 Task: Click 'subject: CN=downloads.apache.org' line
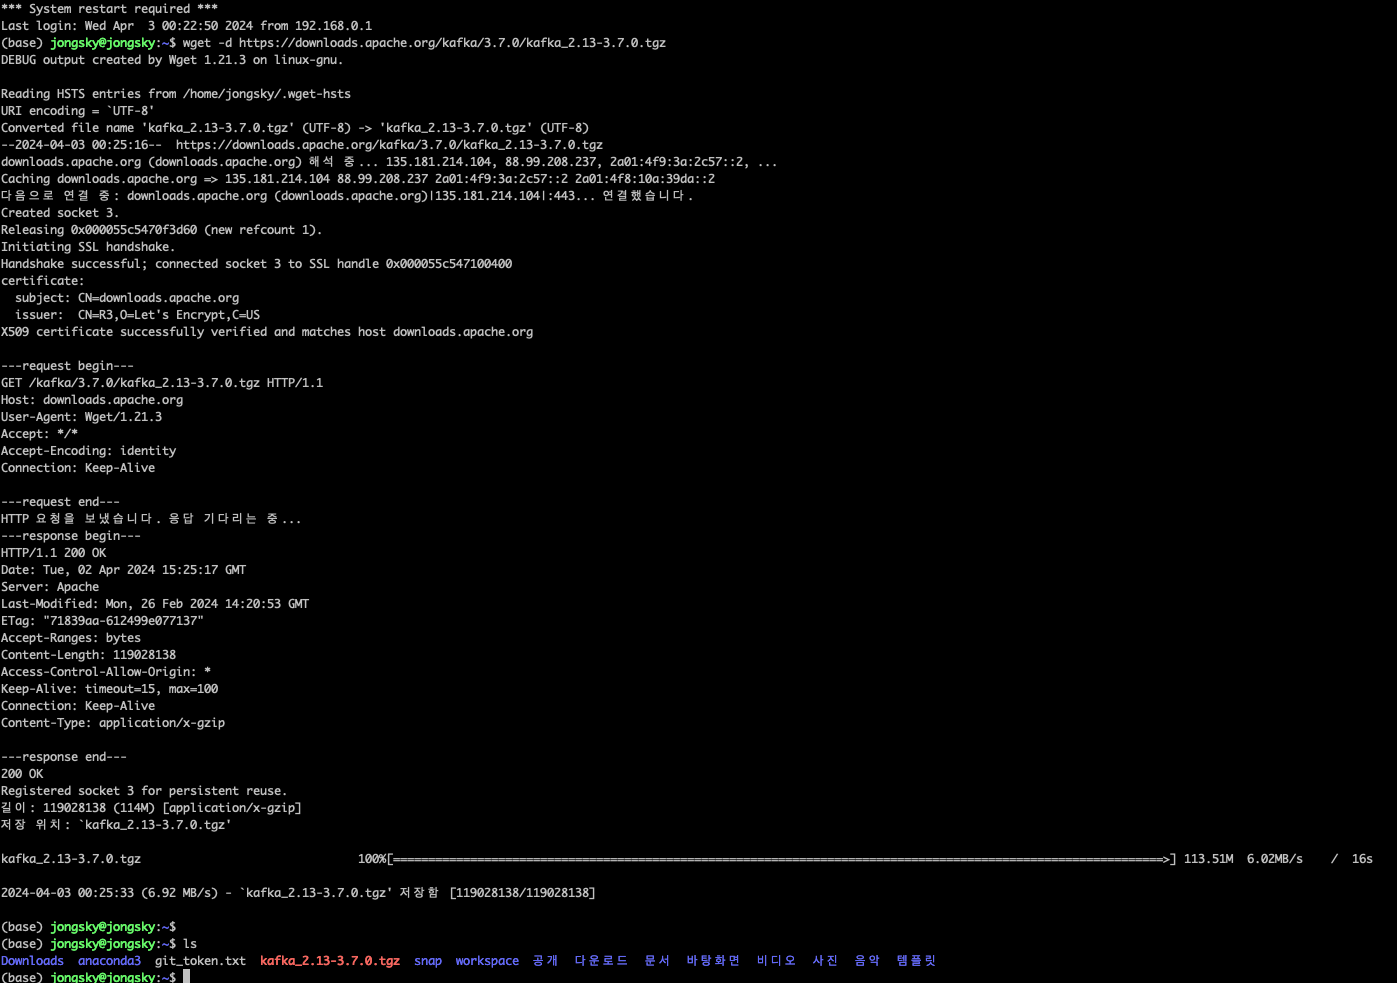coord(127,298)
